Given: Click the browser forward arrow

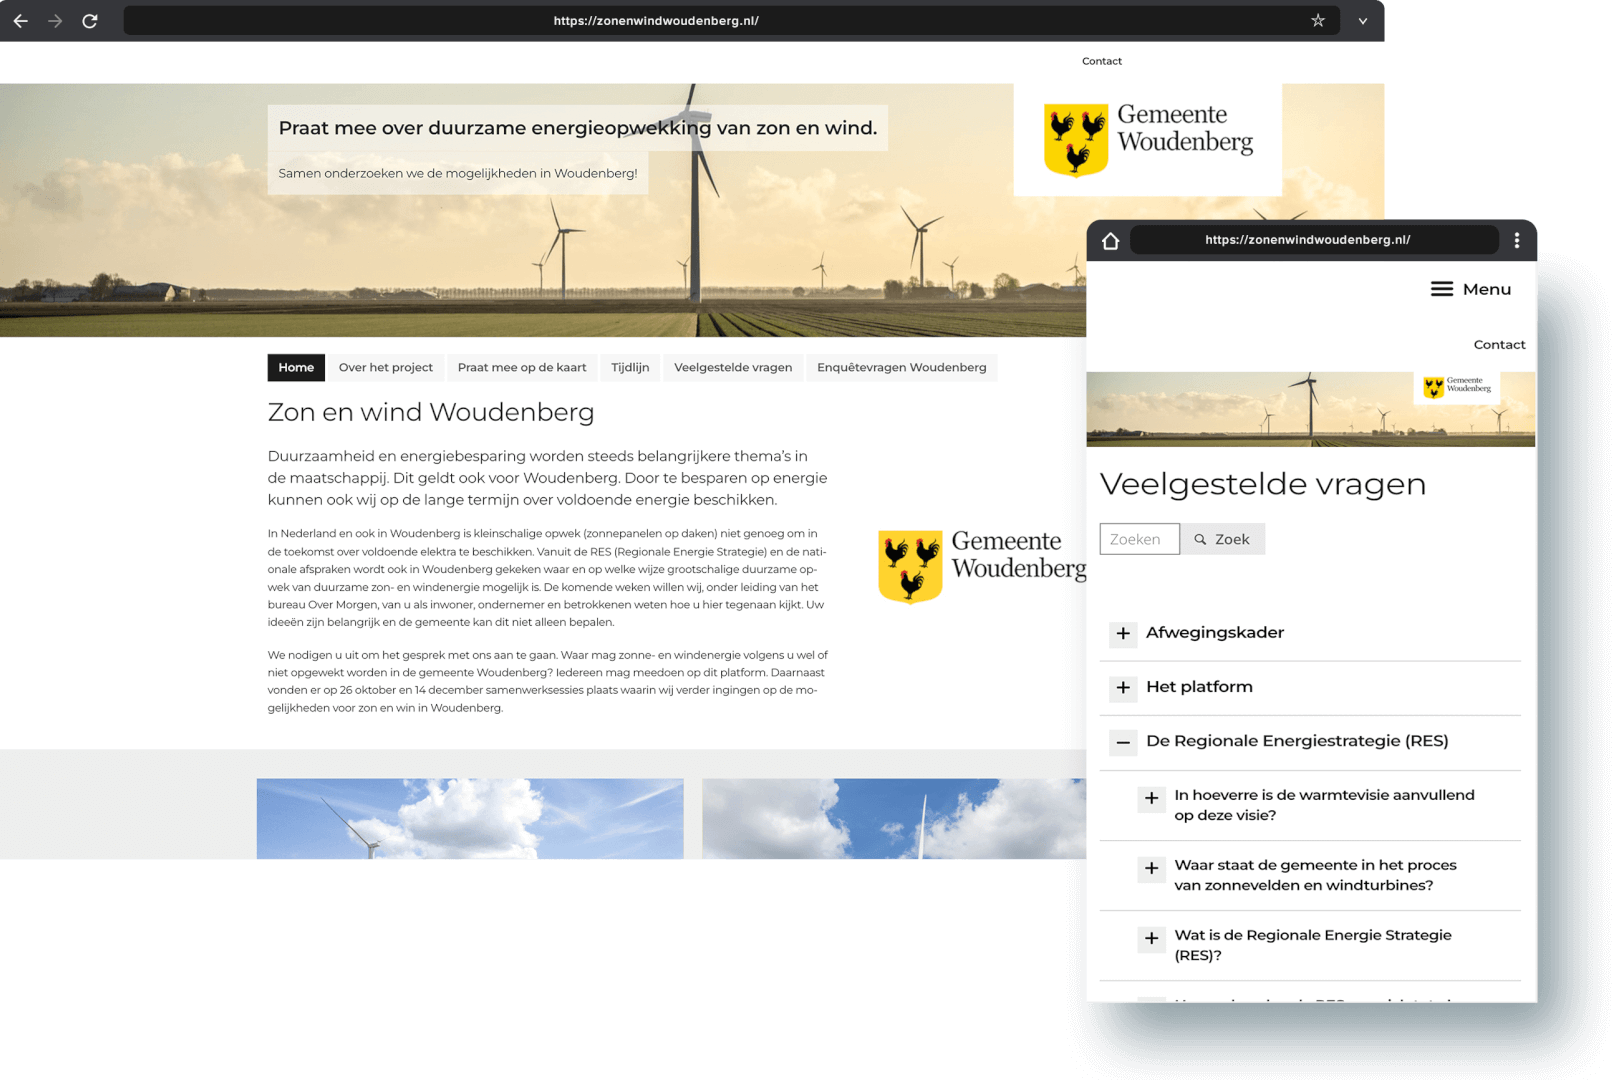Looking at the screenshot, I should [x=55, y=20].
